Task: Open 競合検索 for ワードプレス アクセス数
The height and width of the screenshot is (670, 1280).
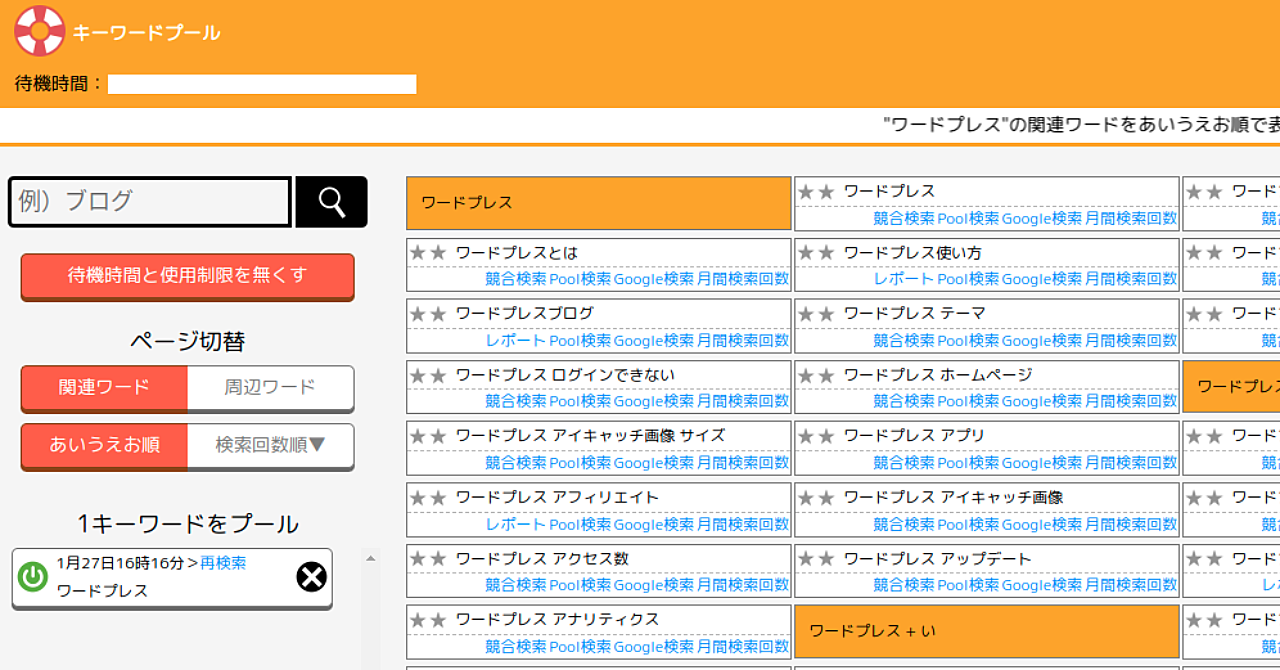Action: pyautogui.click(x=516, y=586)
